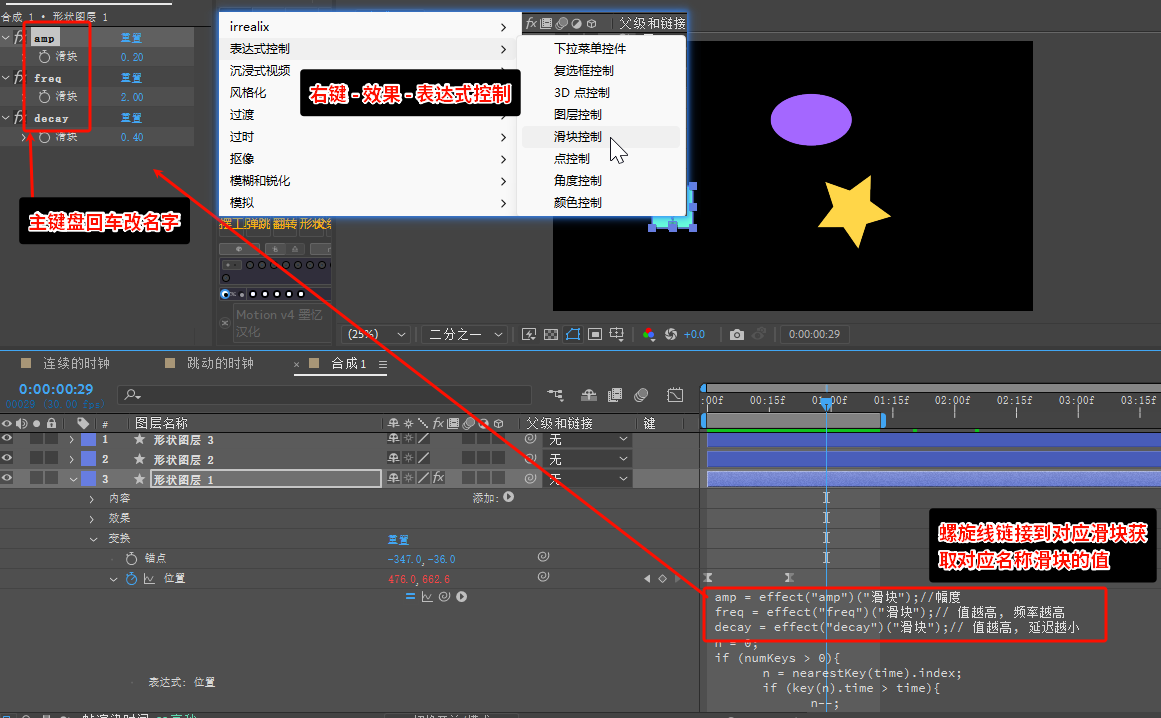Toggle visibility of 形状图层 2
The width and height of the screenshot is (1161, 718).
pos(7,459)
